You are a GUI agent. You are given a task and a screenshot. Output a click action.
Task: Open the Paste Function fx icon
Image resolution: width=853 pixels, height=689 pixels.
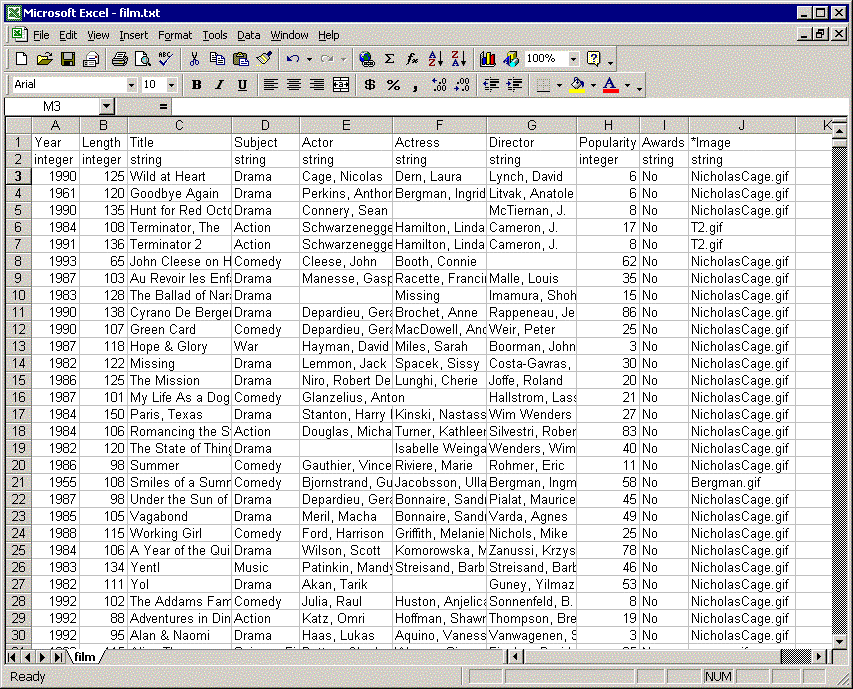pyautogui.click(x=412, y=59)
